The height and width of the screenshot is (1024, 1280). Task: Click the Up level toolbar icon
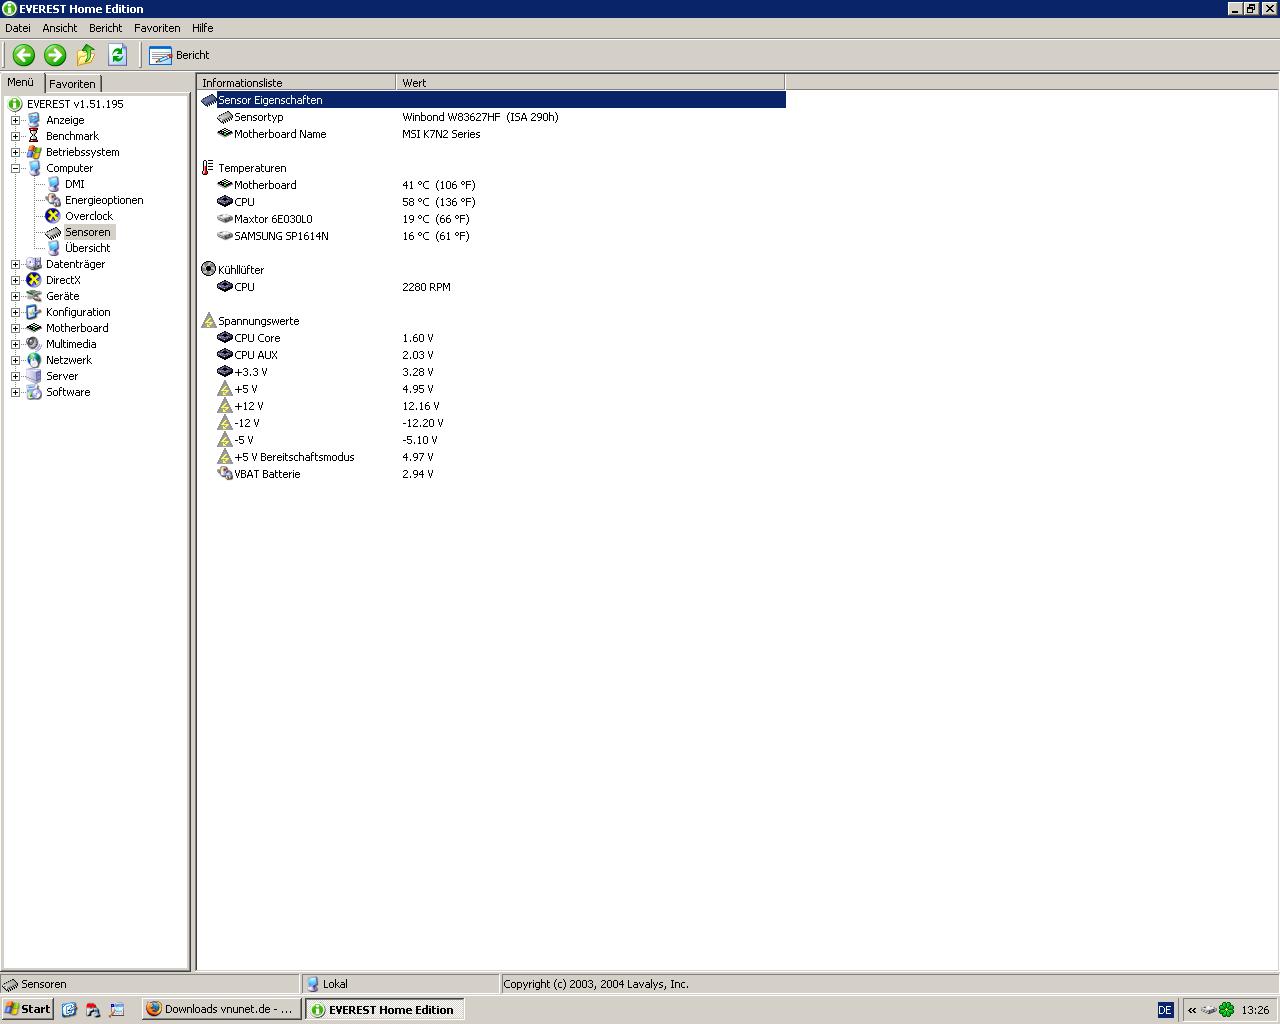click(x=86, y=55)
